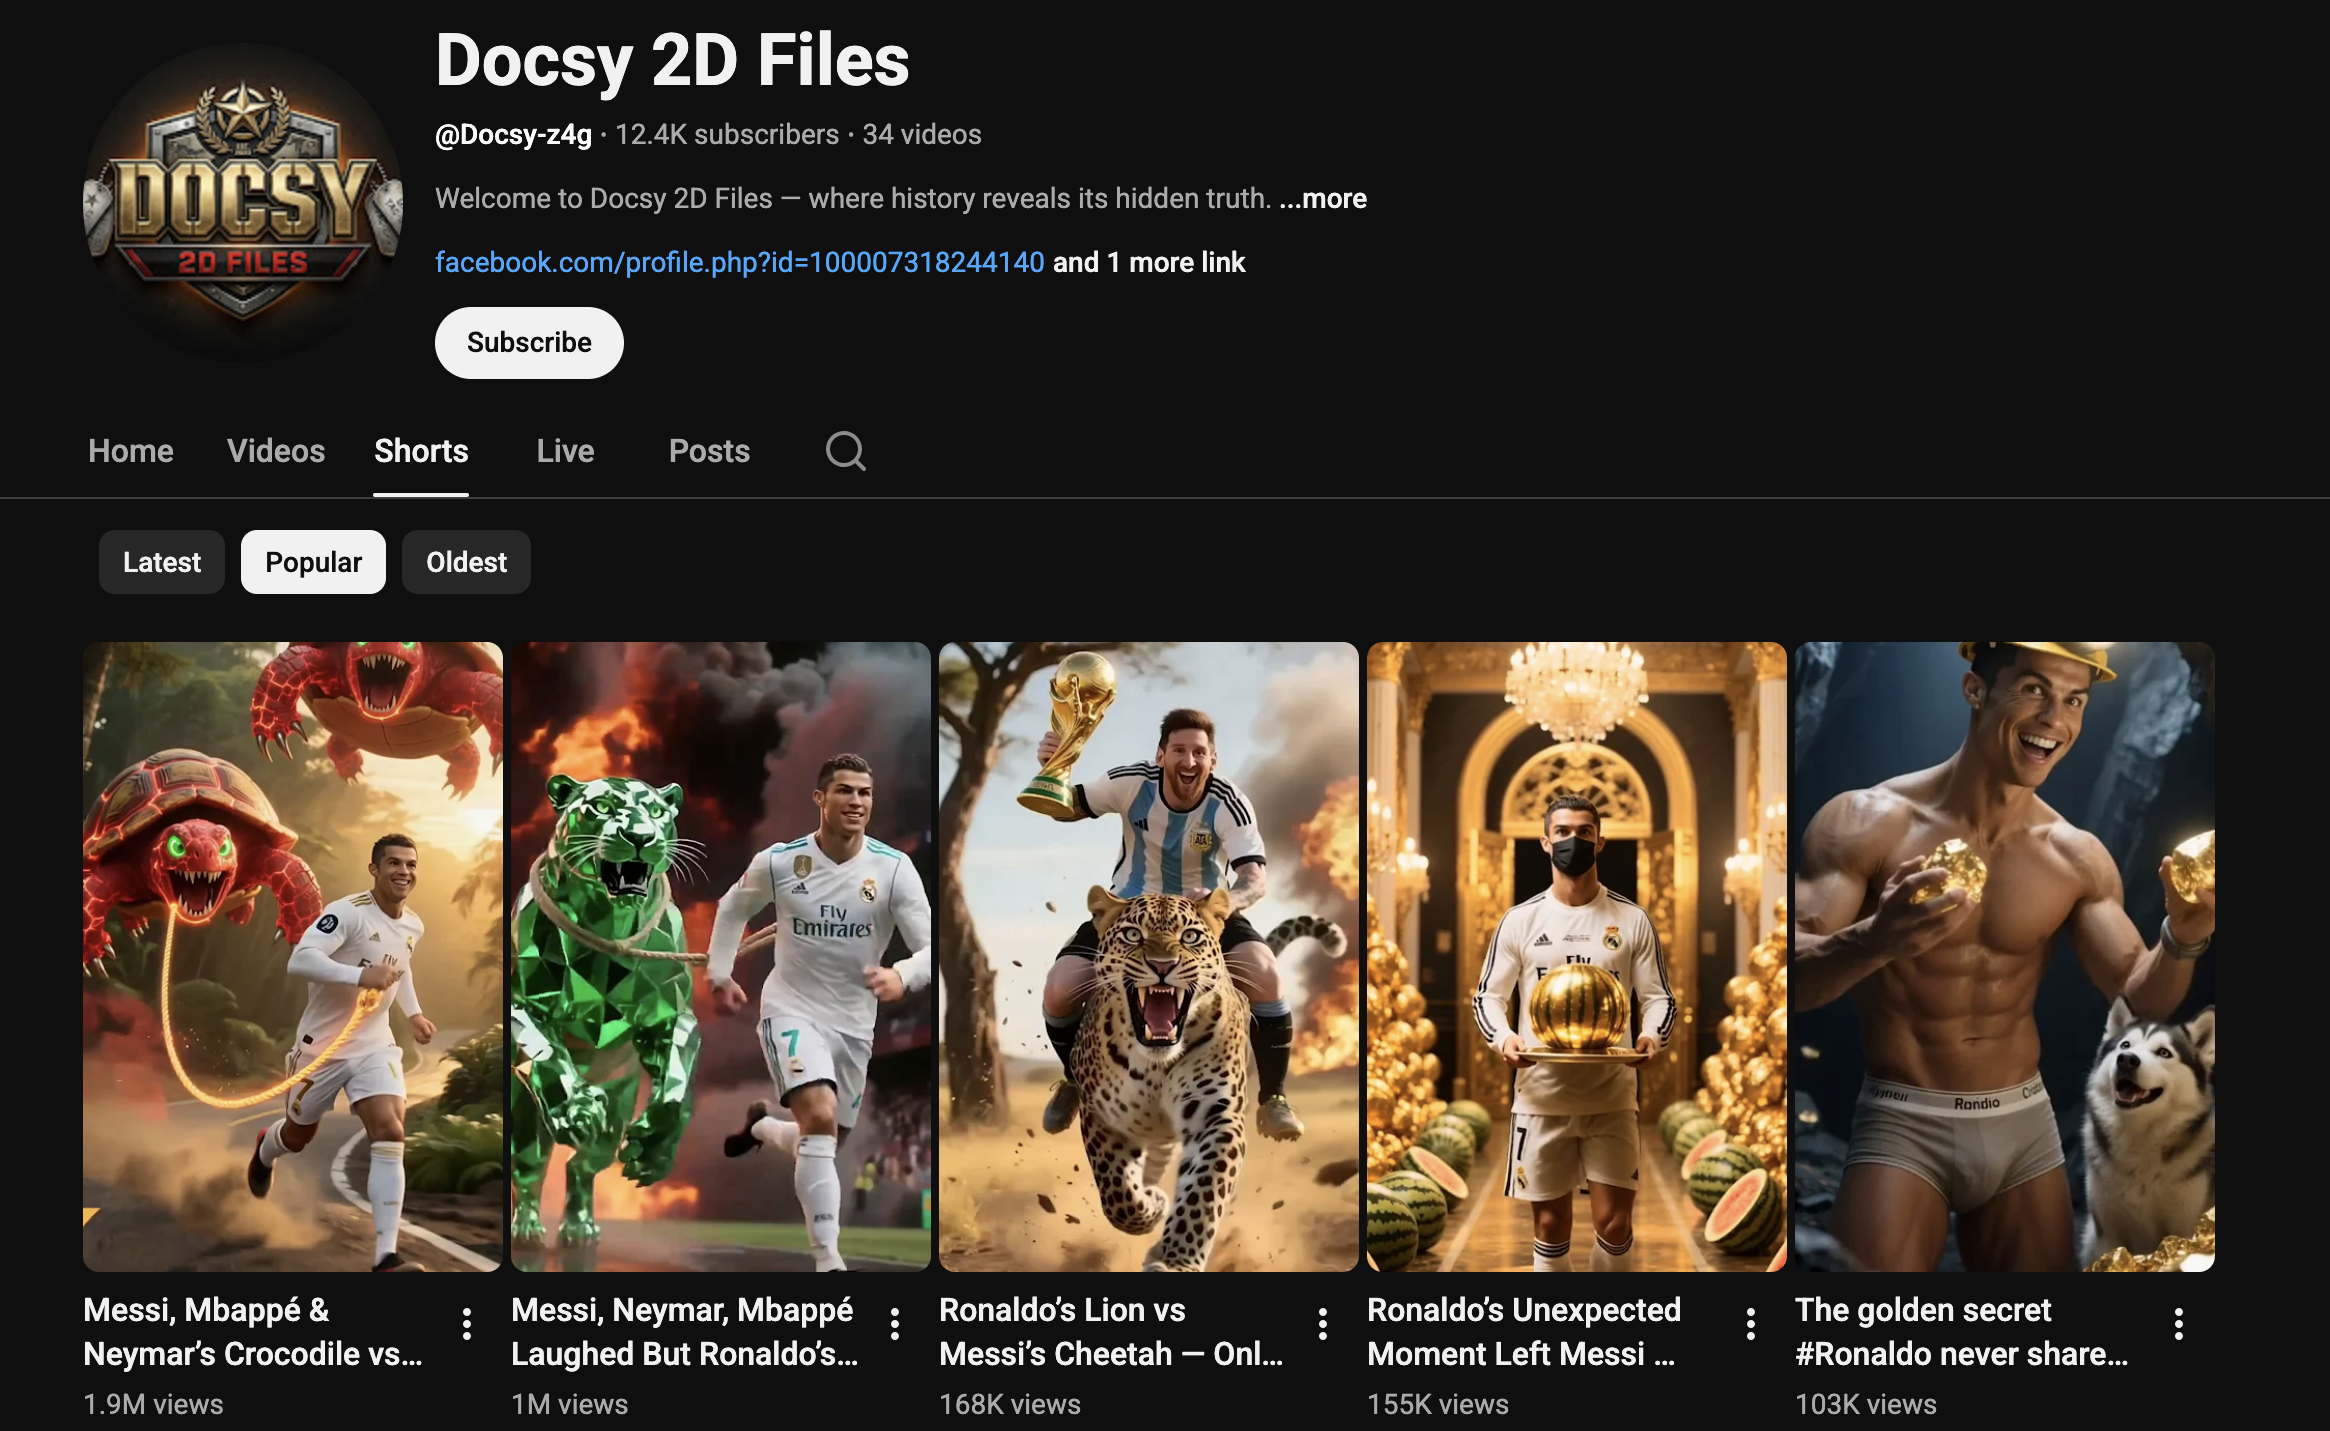This screenshot has height=1431, width=2330.
Task: Click the channel search magnifier icon
Action: pos(845,451)
